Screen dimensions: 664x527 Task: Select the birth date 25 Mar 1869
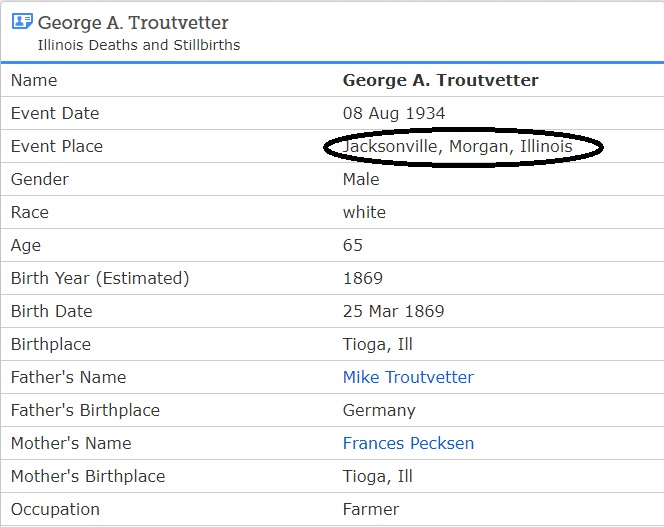point(393,311)
